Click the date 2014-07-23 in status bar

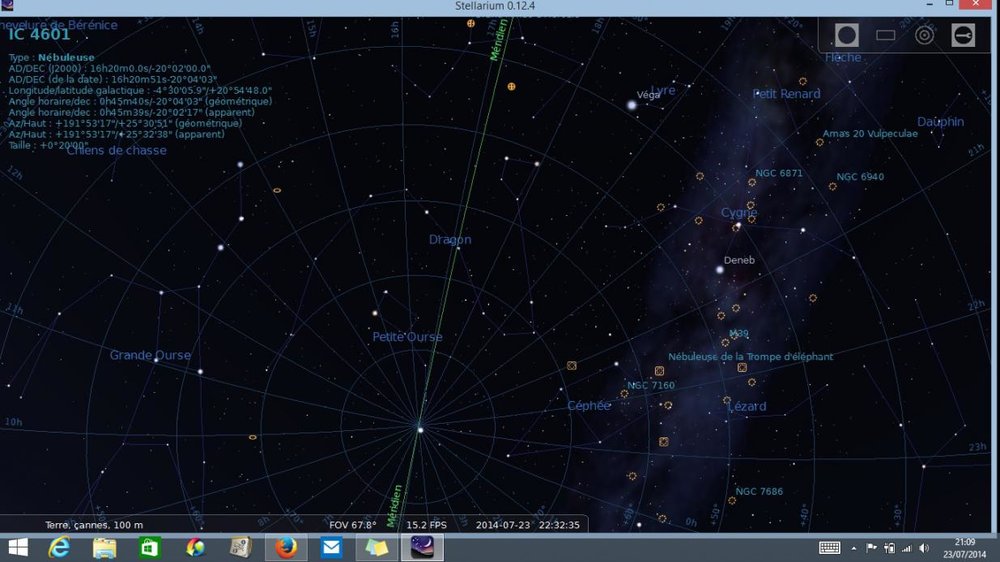(x=503, y=525)
